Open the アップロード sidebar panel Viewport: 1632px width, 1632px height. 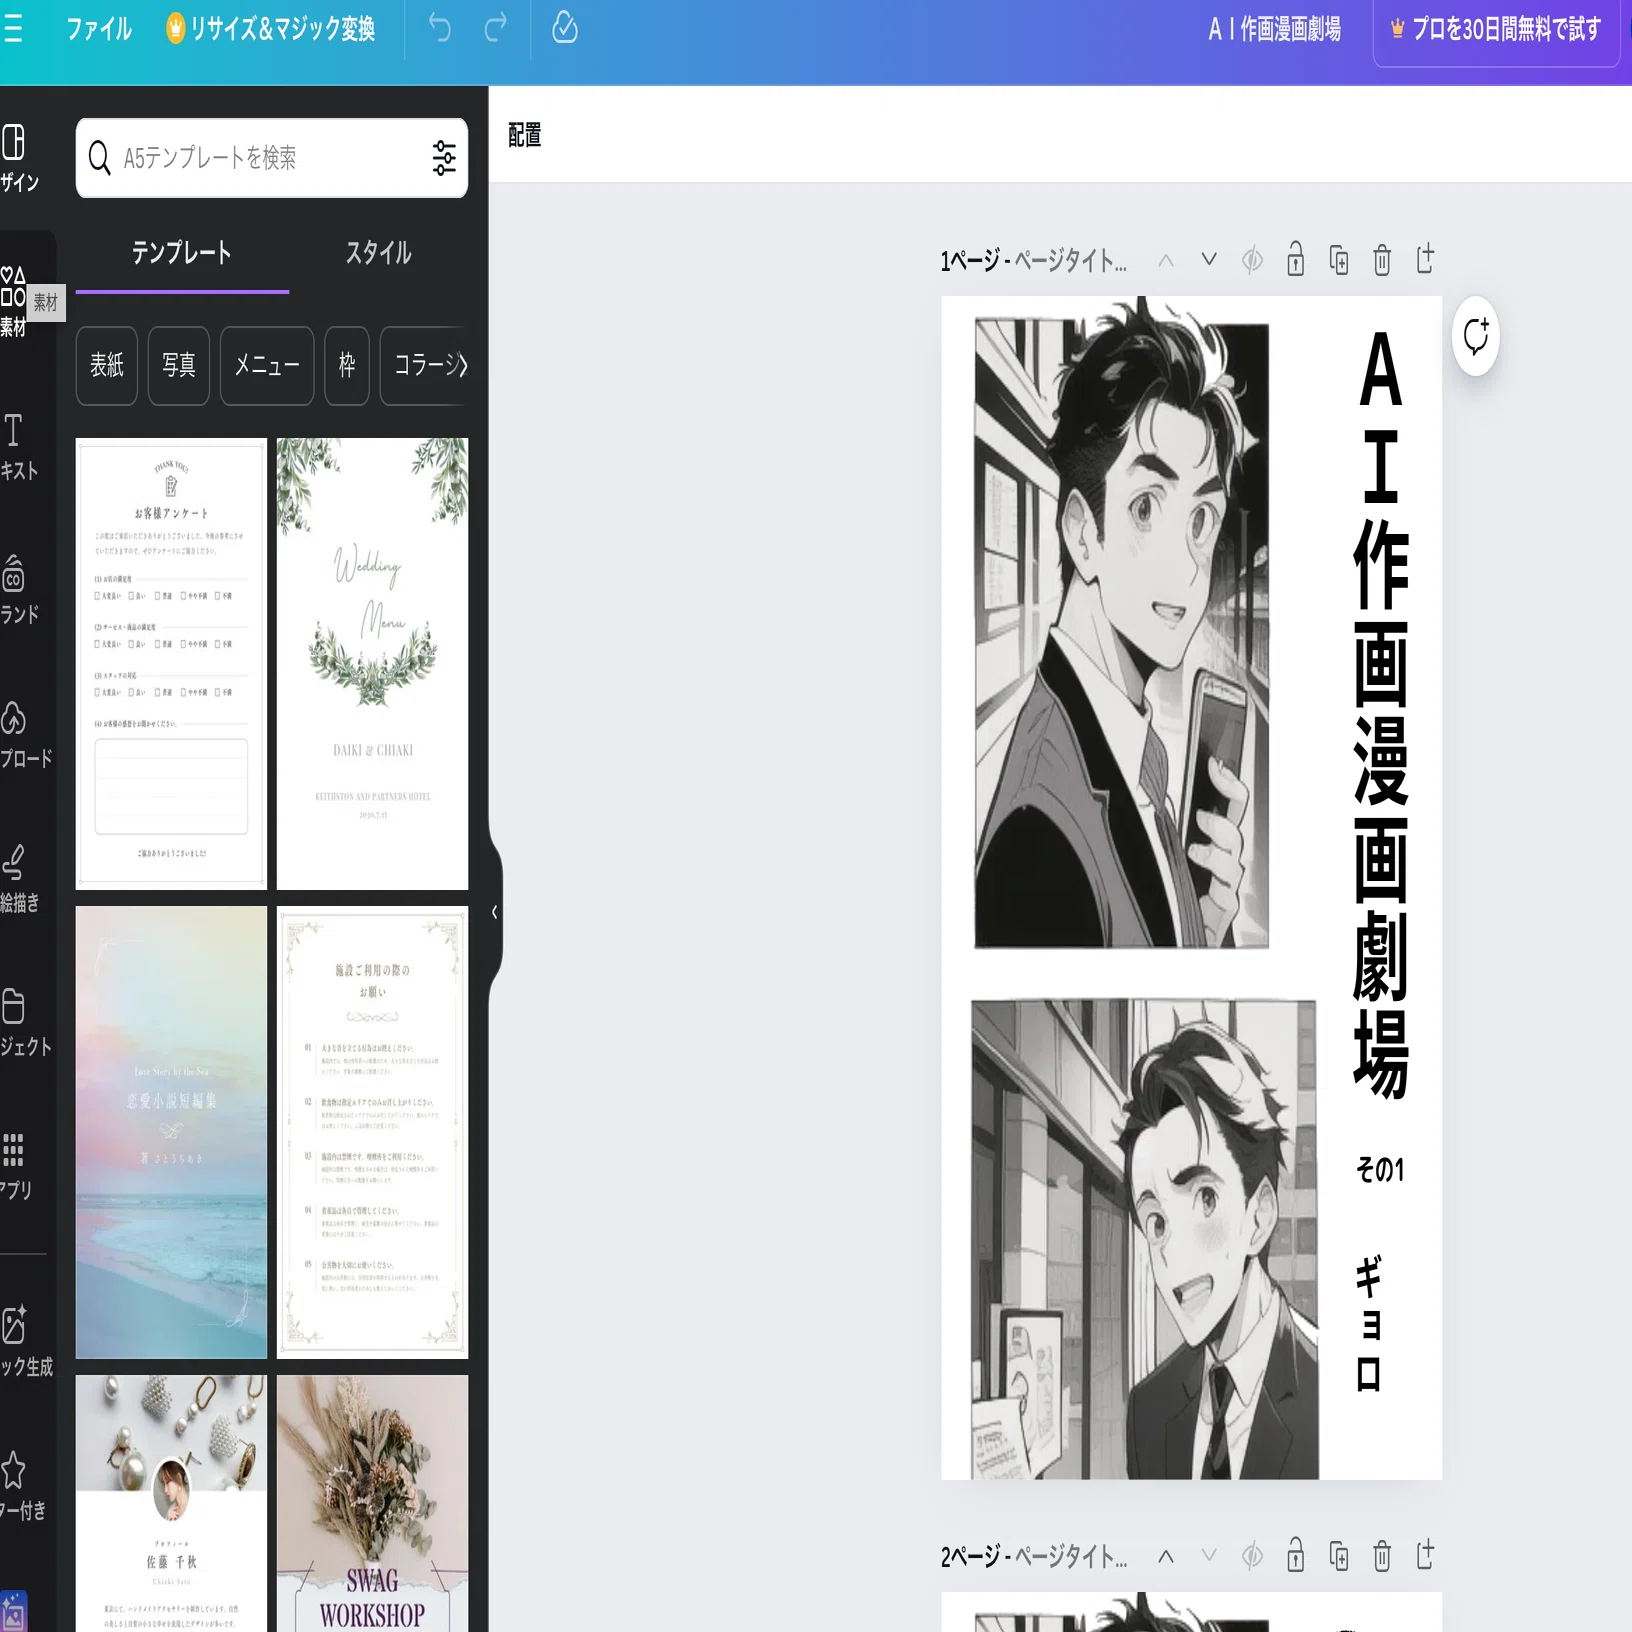click(x=22, y=734)
